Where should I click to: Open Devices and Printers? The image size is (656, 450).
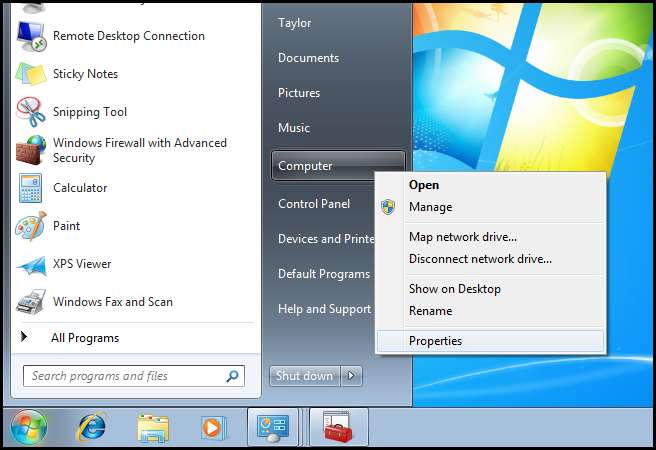(x=326, y=239)
